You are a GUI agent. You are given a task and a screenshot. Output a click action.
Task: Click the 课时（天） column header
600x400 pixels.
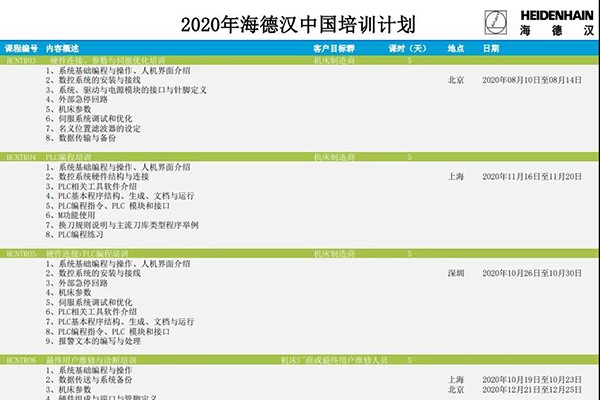click(408, 49)
